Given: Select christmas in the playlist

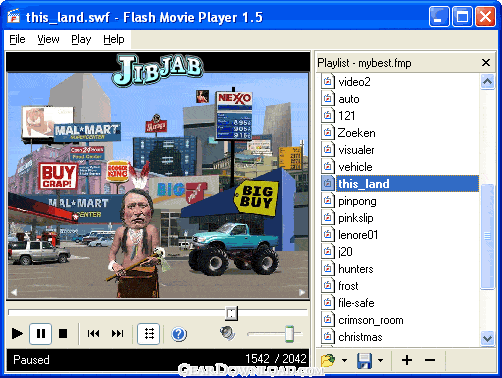Looking at the screenshot, I should tap(399, 337).
